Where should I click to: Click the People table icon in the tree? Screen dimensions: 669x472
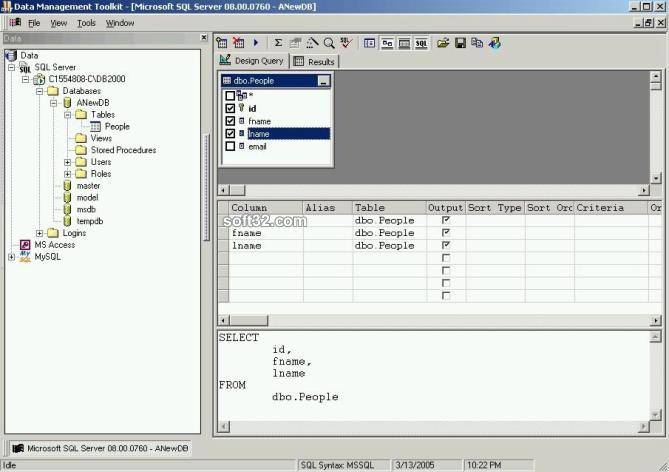(96, 126)
